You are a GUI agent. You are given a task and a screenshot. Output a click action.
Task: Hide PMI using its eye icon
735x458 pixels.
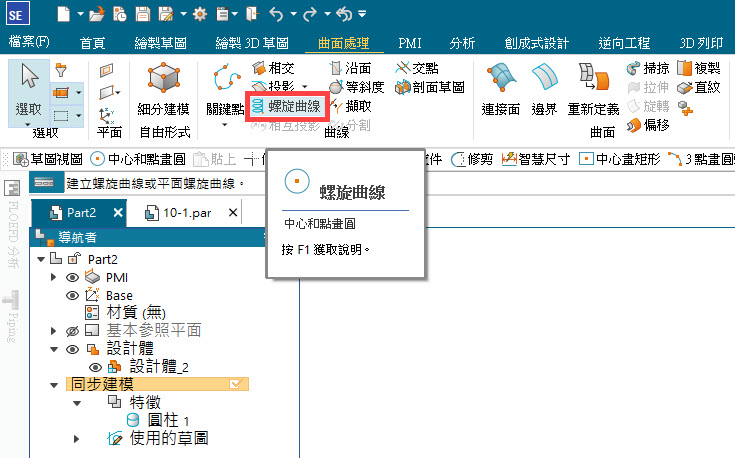click(x=72, y=277)
